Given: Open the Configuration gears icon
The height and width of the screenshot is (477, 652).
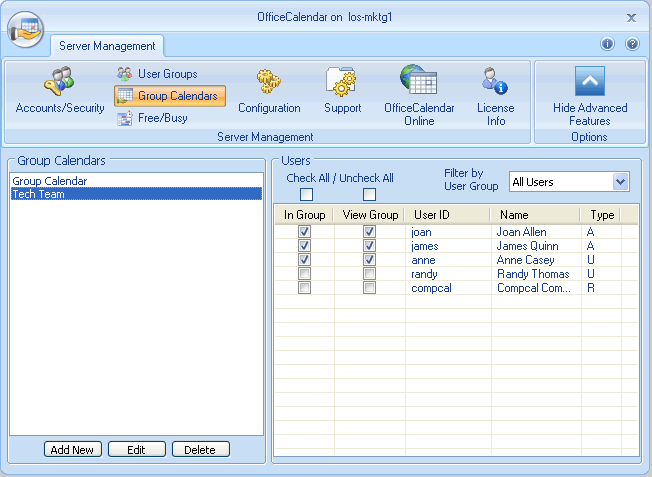Looking at the screenshot, I should click(269, 82).
